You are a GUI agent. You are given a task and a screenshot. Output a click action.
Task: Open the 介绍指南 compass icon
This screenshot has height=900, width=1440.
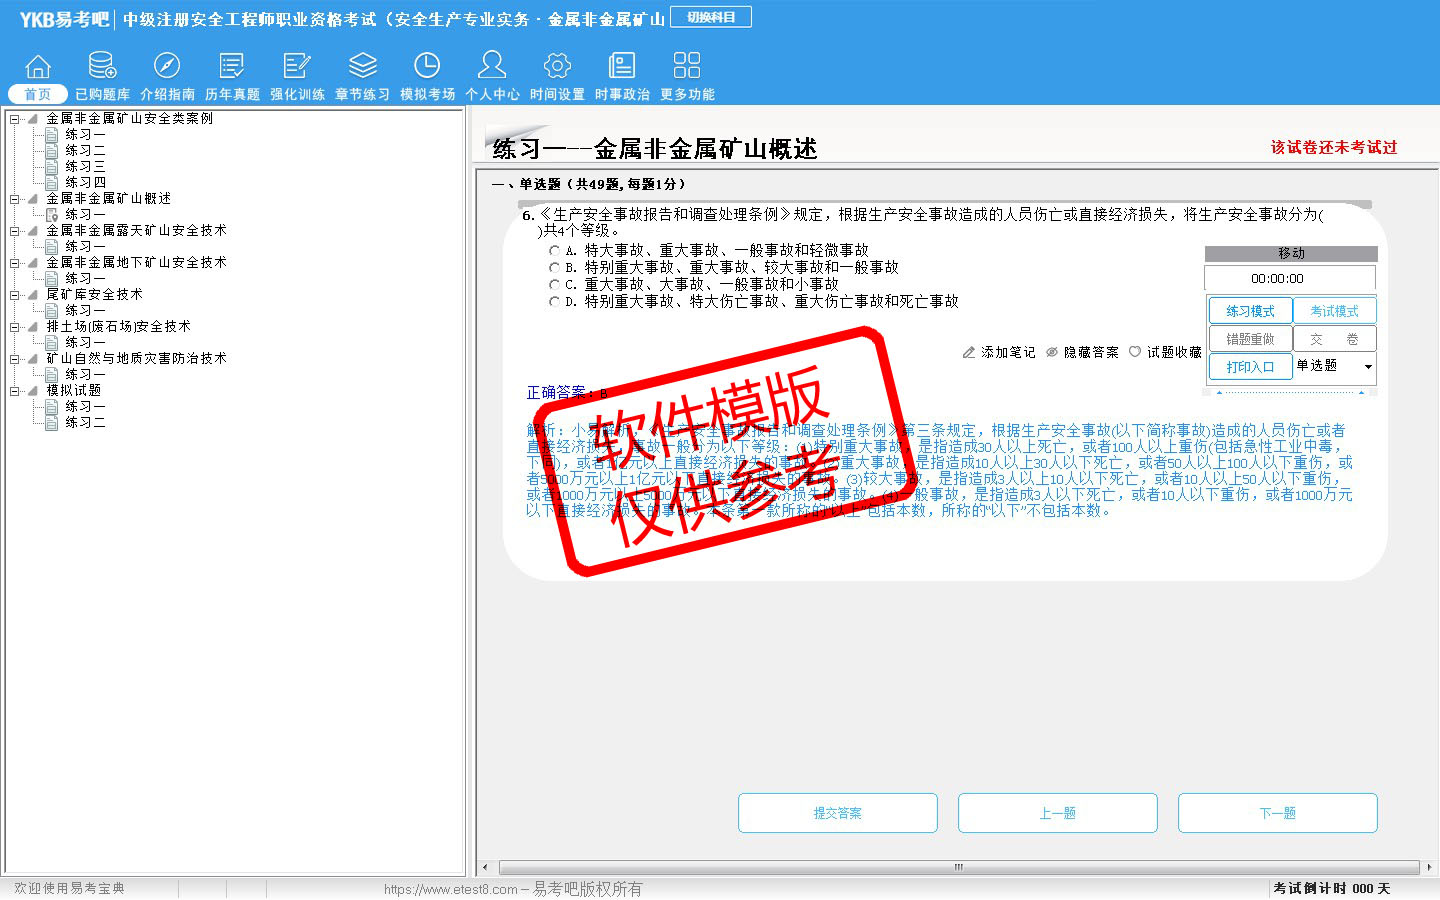(167, 67)
